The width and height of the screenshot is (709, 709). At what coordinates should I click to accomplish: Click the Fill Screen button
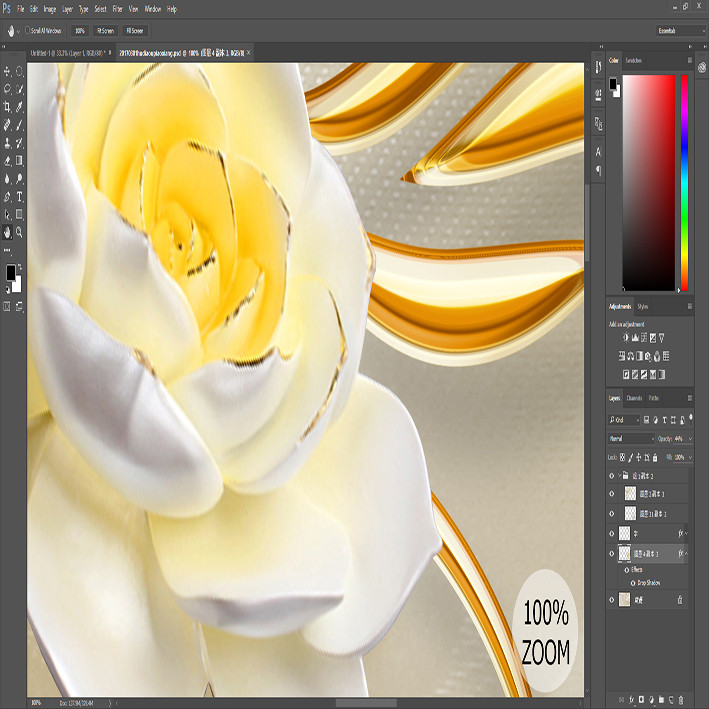pos(135,31)
